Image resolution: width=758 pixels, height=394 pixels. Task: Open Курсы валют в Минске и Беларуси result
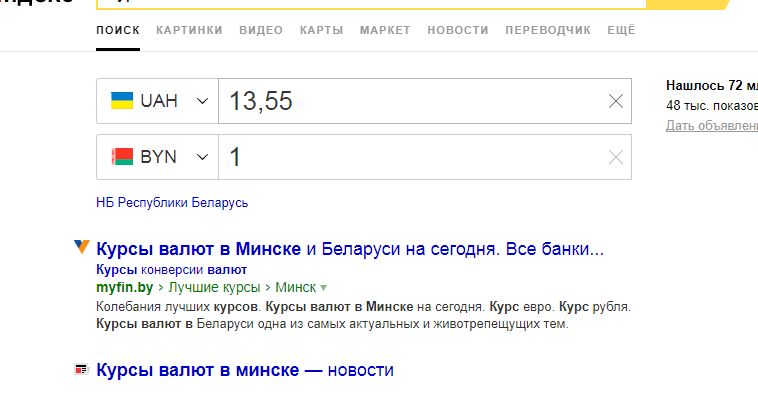(x=350, y=249)
